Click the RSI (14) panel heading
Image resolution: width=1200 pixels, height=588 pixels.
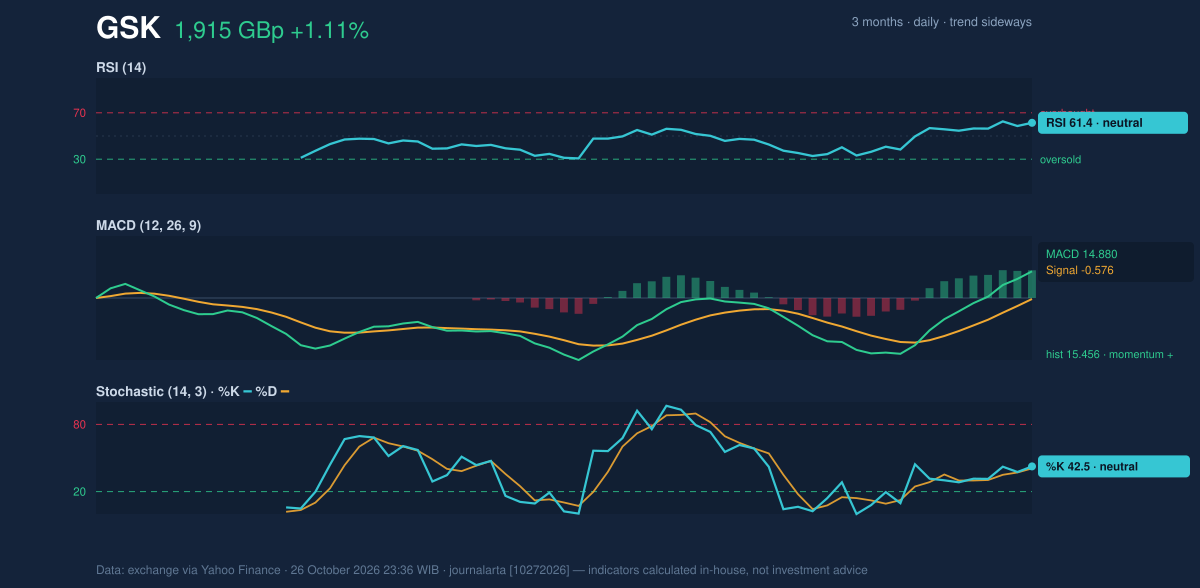121,68
